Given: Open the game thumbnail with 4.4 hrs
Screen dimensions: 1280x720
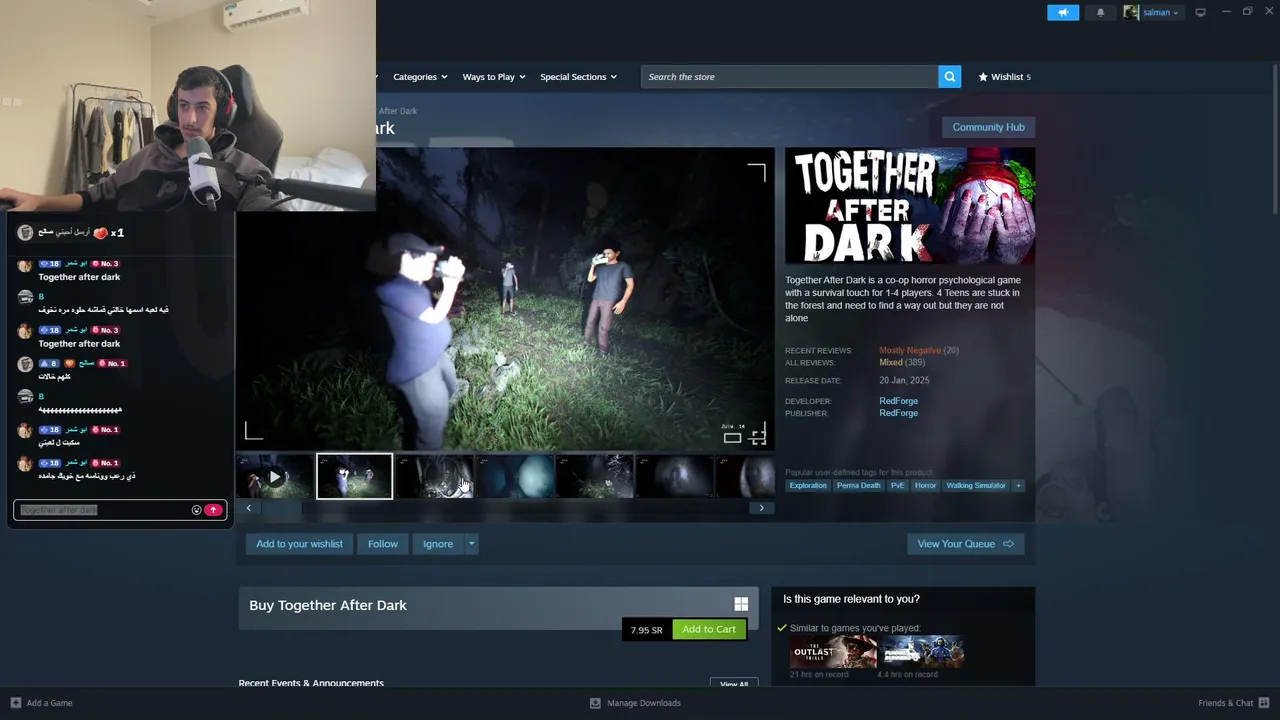Looking at the screenshot, I should (920, 652).
